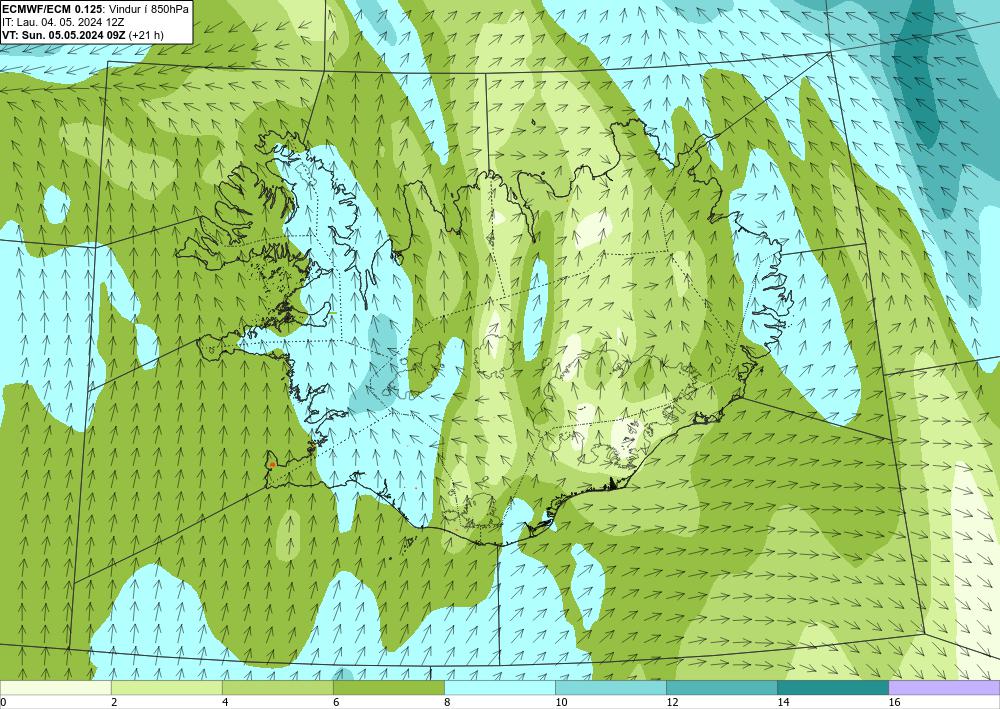Click the legend value label '8'
The width and height of the screenshot is (1000, 709).
447,702
